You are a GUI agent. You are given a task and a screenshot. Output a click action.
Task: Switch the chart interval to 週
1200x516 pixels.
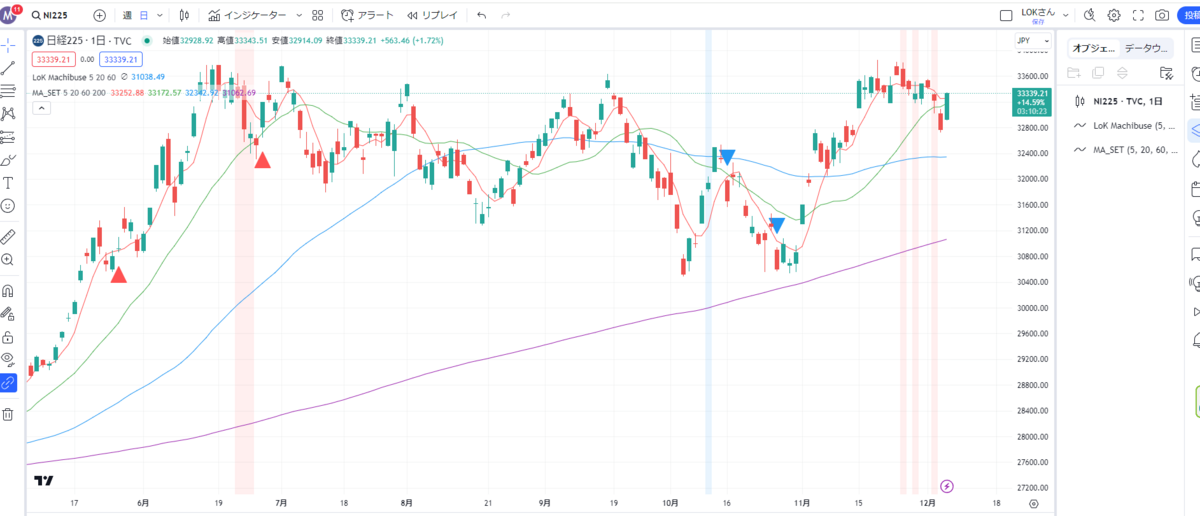coord(127,16)
